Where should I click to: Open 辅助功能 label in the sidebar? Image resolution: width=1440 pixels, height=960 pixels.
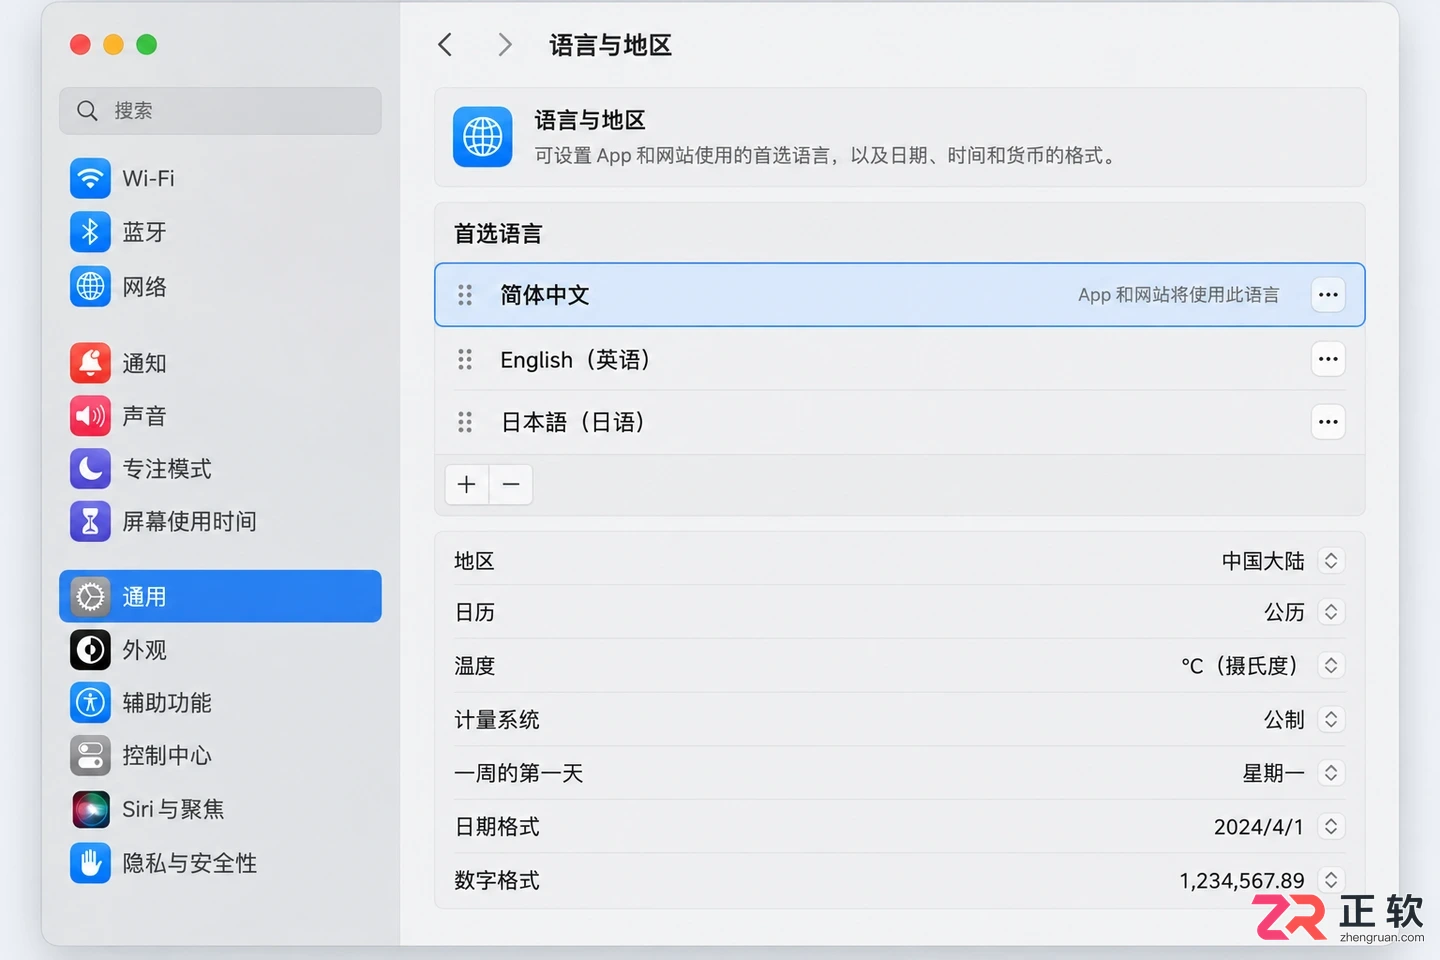click(167, 703)
